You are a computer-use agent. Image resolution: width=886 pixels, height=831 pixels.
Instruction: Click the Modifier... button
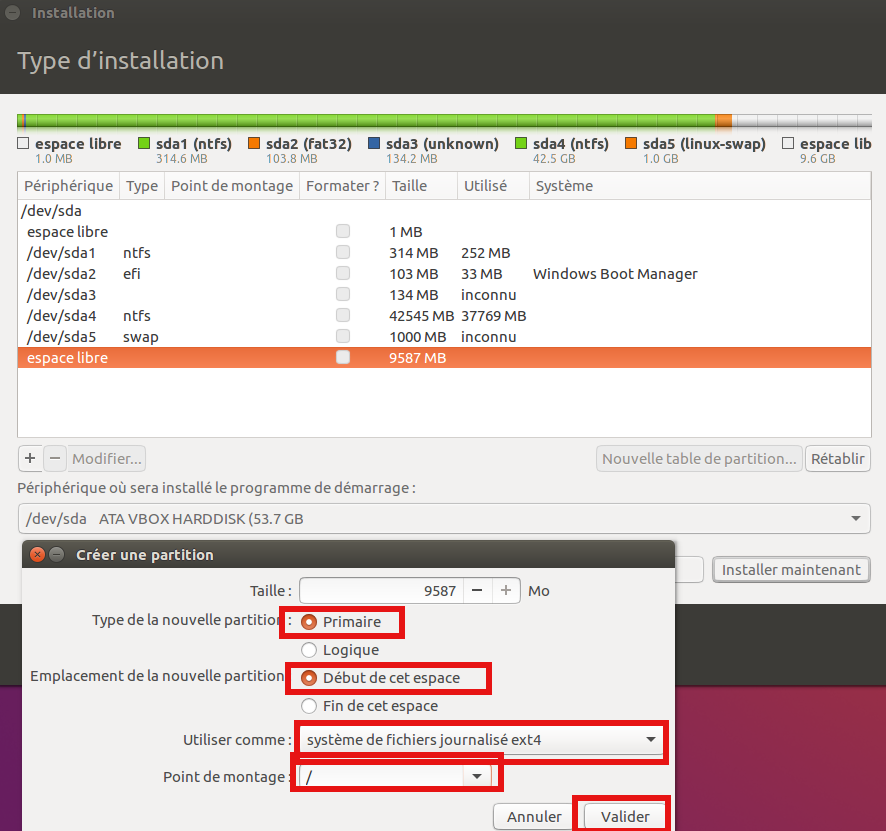107,458
